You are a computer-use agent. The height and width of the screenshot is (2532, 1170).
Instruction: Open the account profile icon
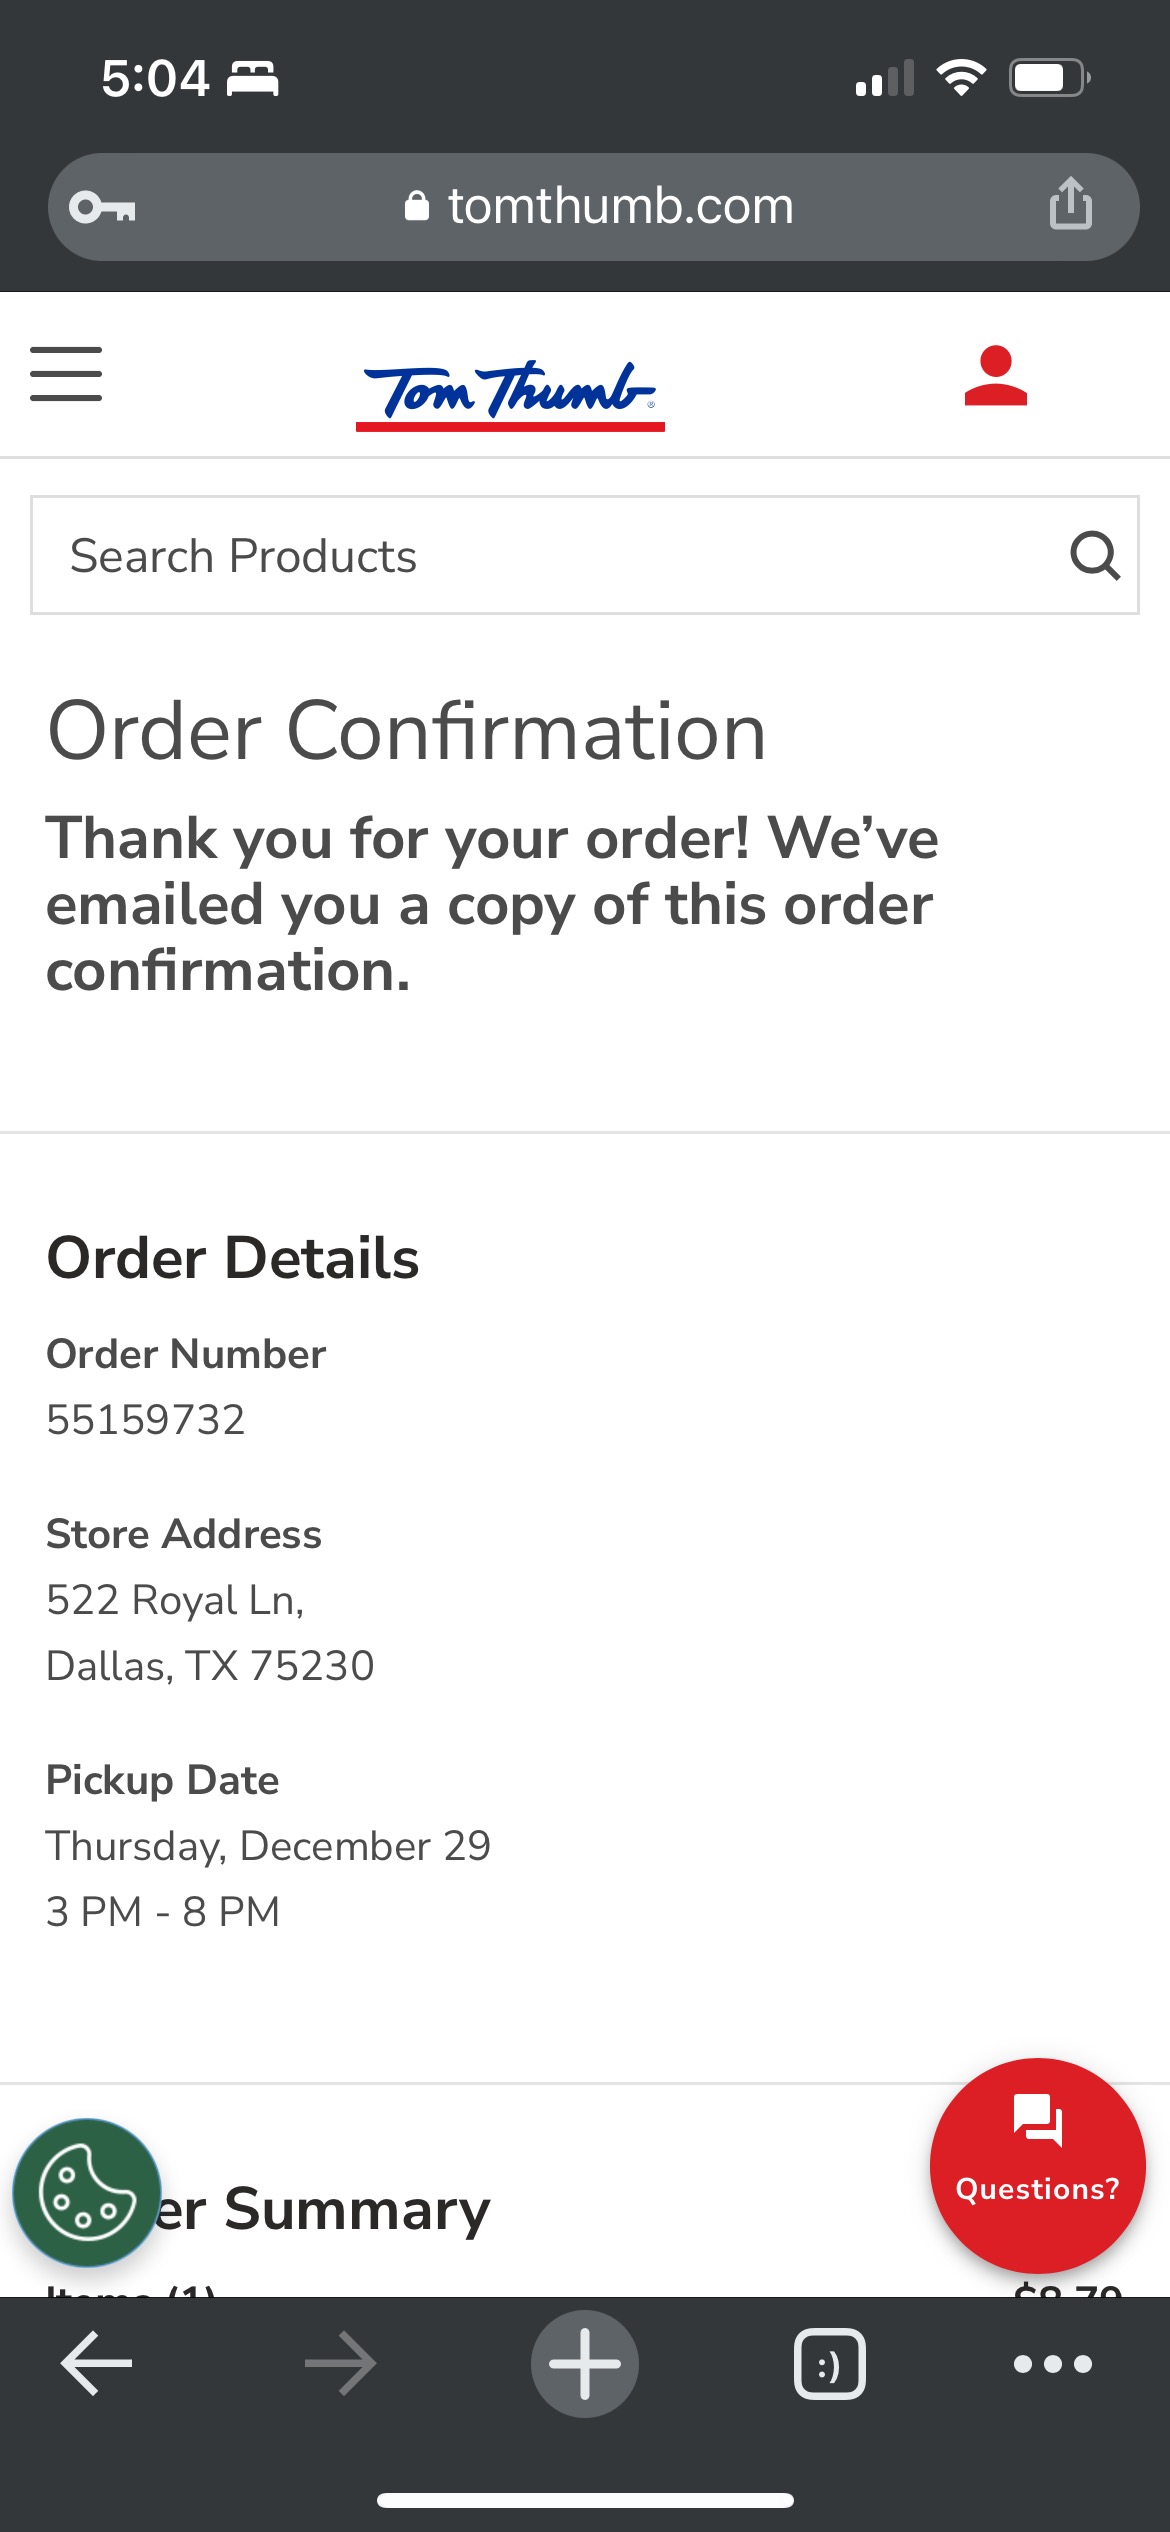995,376
